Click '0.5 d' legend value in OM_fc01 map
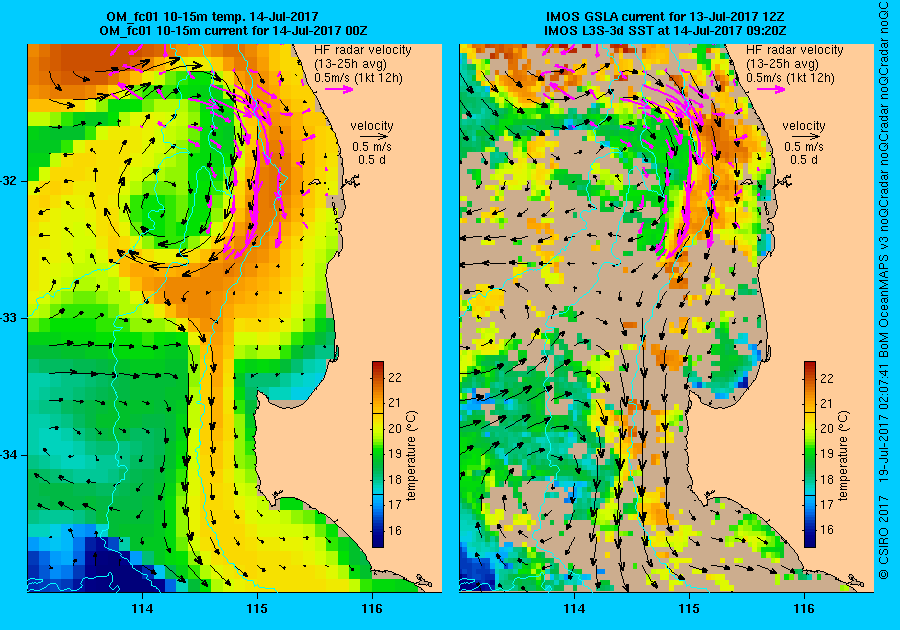Screen dimensions: 900x630 372,160
